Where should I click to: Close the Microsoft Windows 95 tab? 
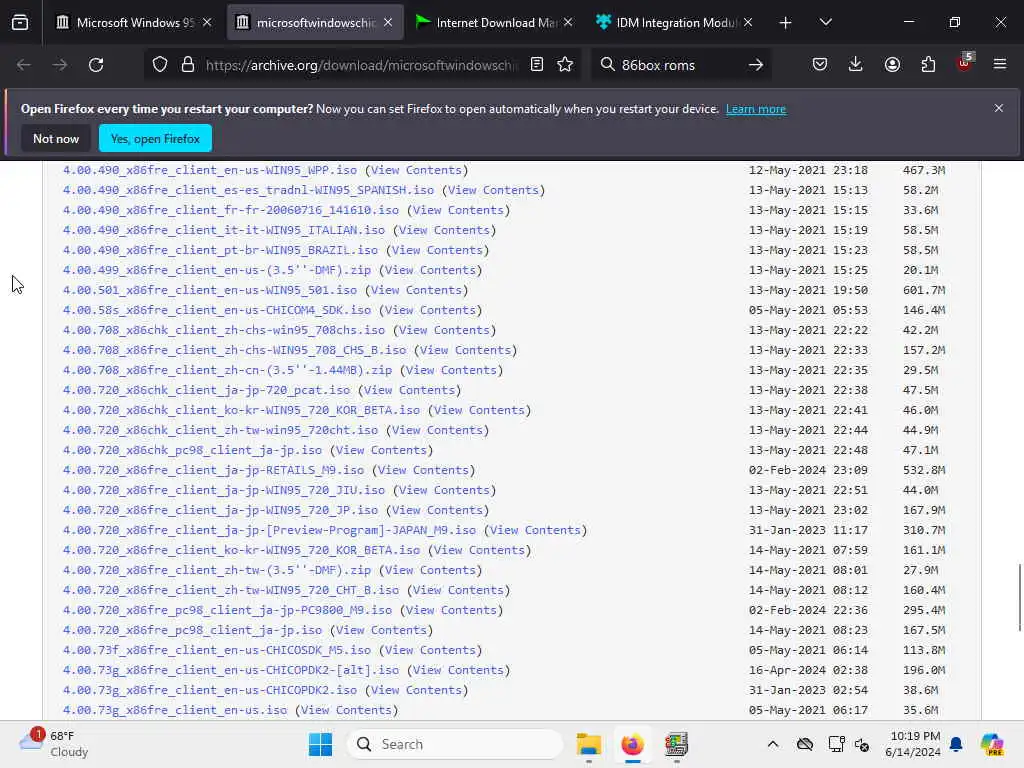(x=207, y=23)
